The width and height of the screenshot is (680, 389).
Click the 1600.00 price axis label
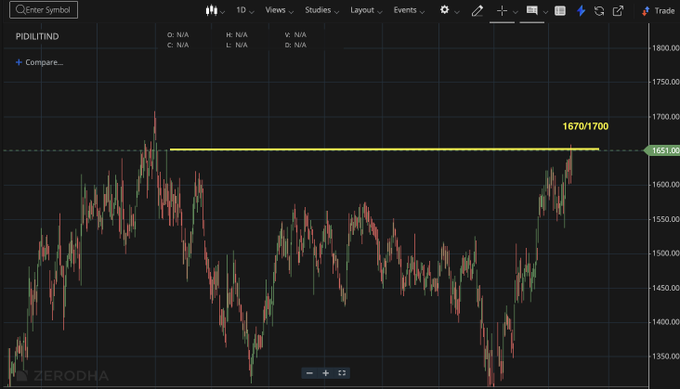click(666, 185)
